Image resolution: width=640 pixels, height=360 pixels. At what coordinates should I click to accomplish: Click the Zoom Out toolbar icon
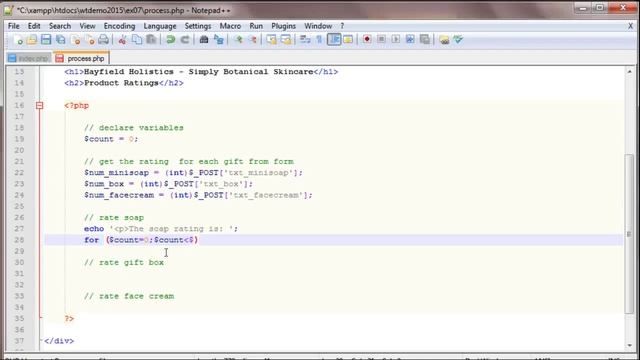(253, 40)
